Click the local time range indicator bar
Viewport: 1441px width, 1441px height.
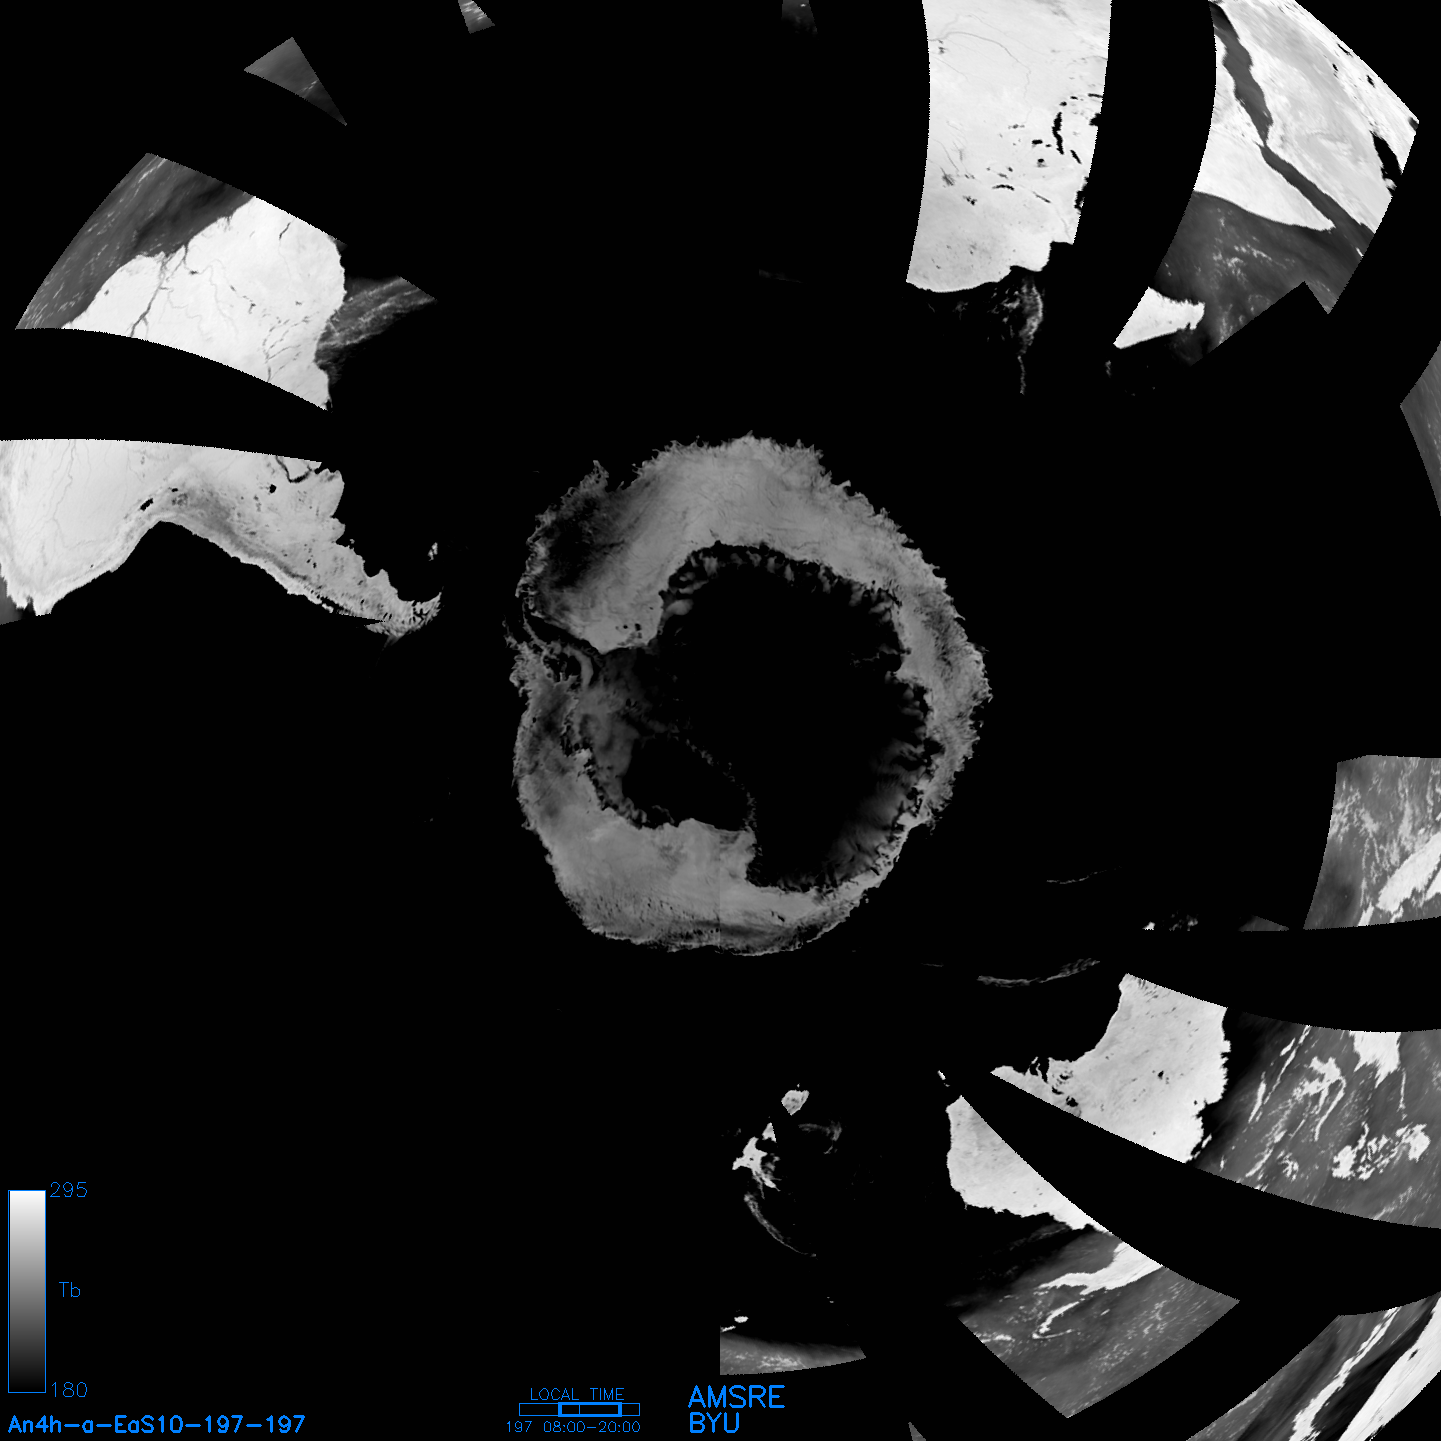pos(579,1409)
